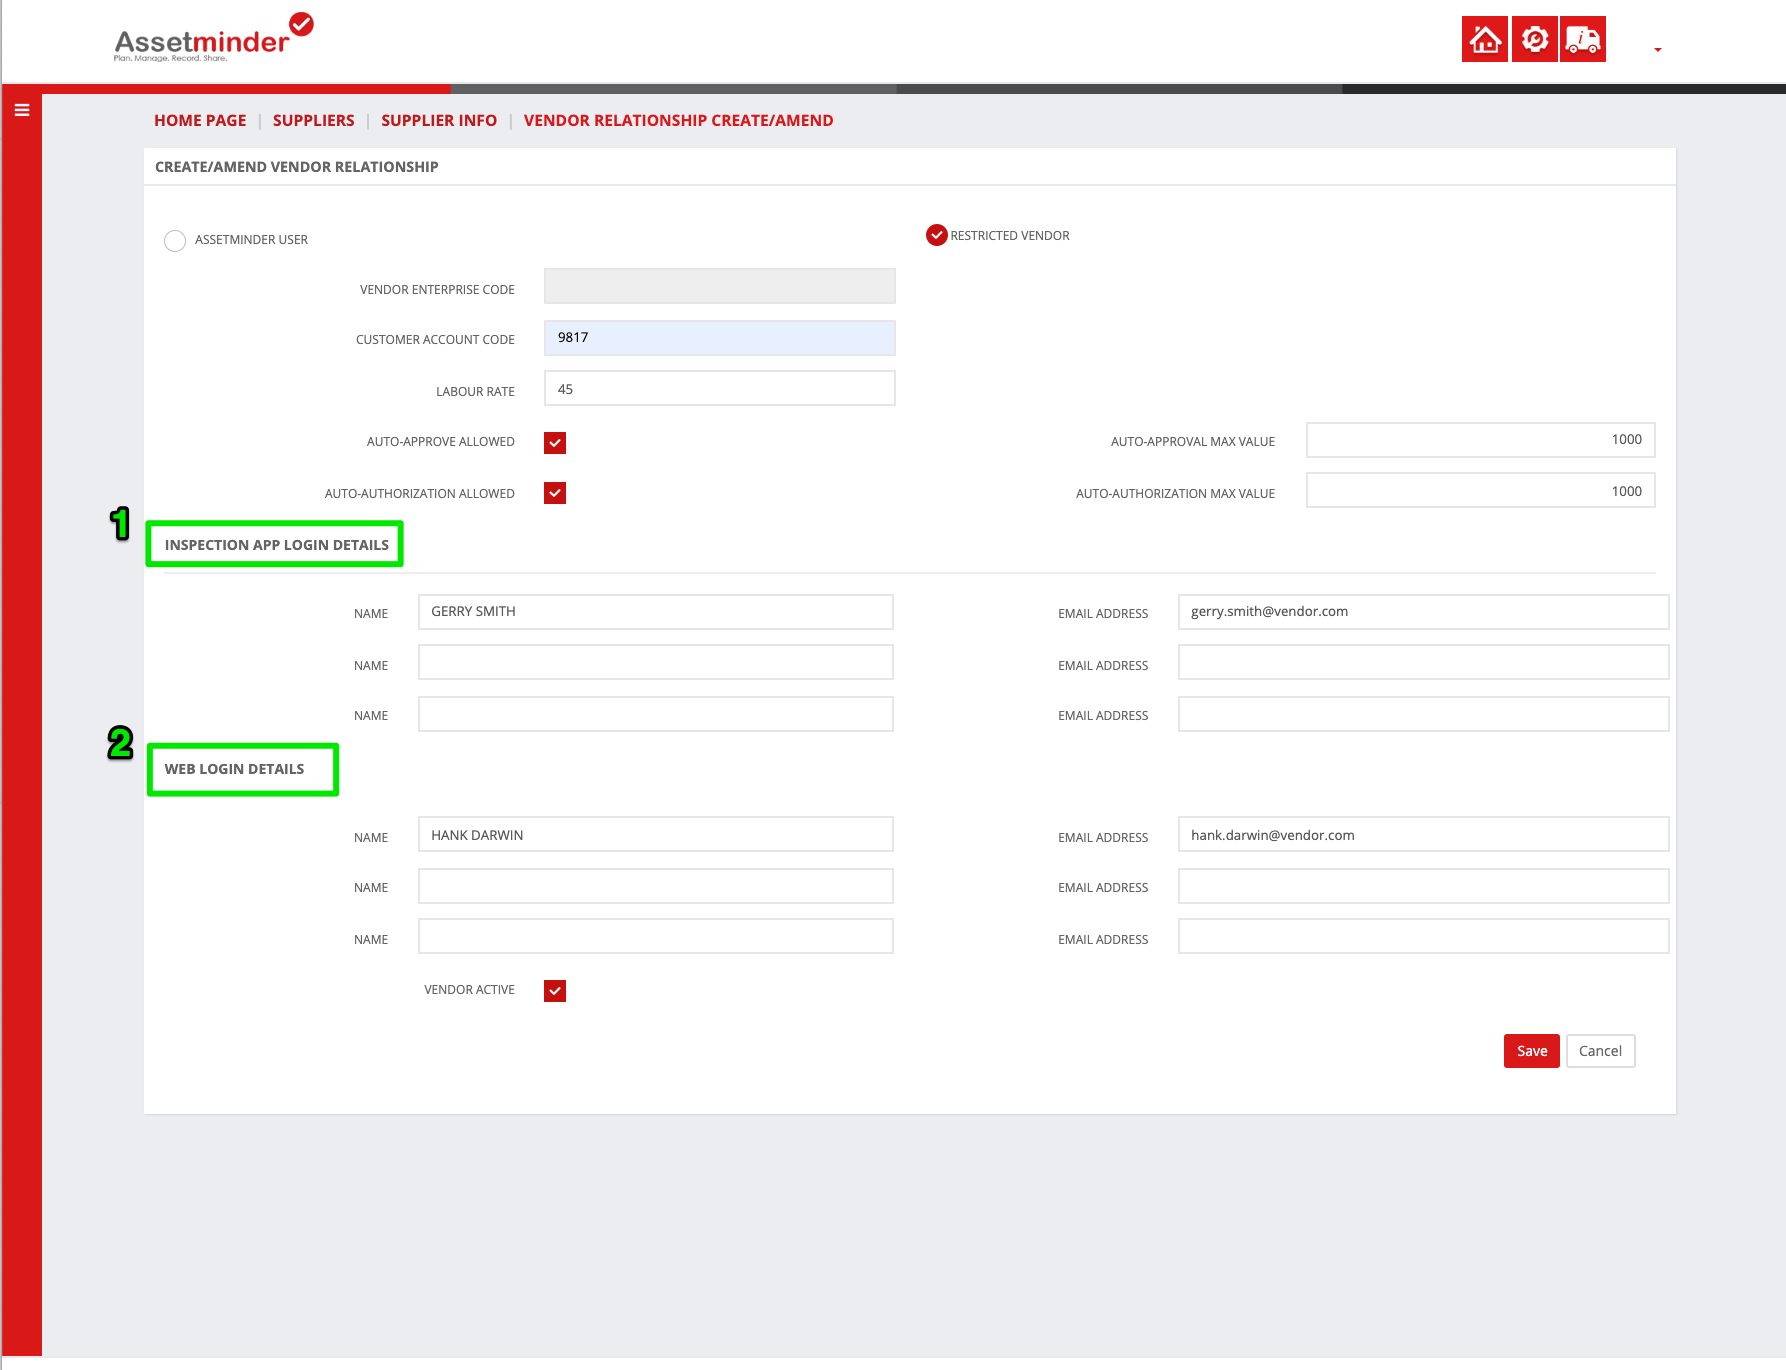
Task: Edit the Auto-Authorization Max Value field
Action: tap(1480, 490)
